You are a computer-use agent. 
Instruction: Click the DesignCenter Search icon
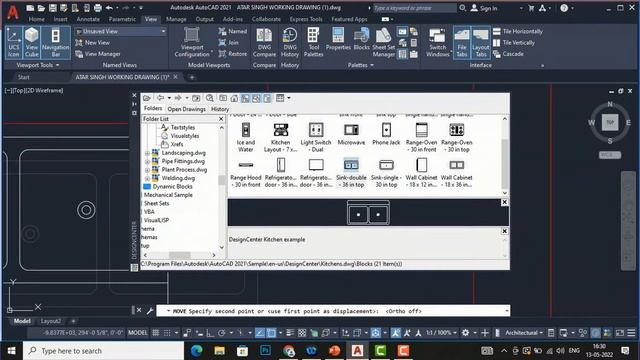click(x=209, y=98)
